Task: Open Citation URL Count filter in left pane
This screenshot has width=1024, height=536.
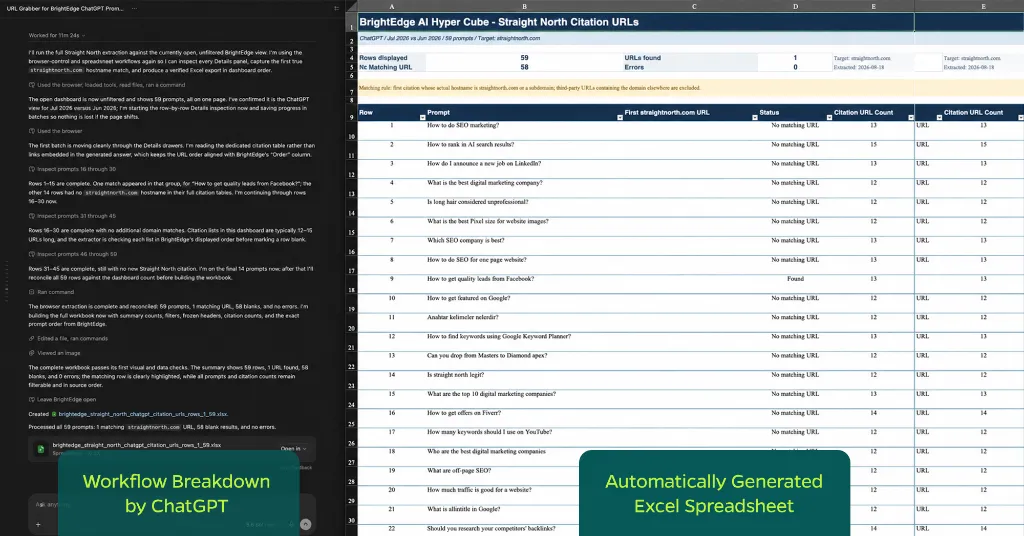Action: pos(910,118)
